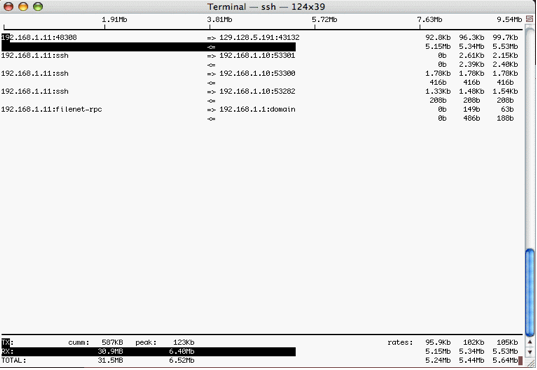The width and height of the screenshot is (537, 370).
Task: Click the 149b rate value
Action: click(472, 109)
